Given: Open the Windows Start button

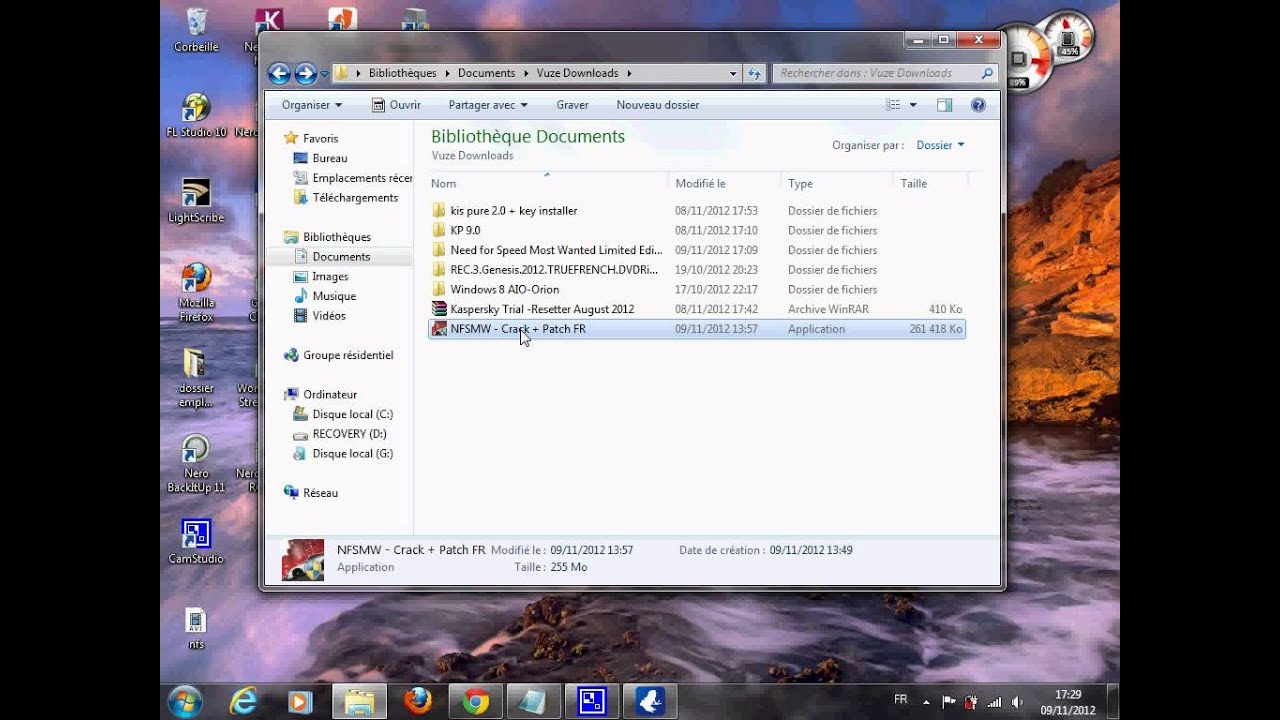Looking at the screenshot, I should click(x=185, y=701).
